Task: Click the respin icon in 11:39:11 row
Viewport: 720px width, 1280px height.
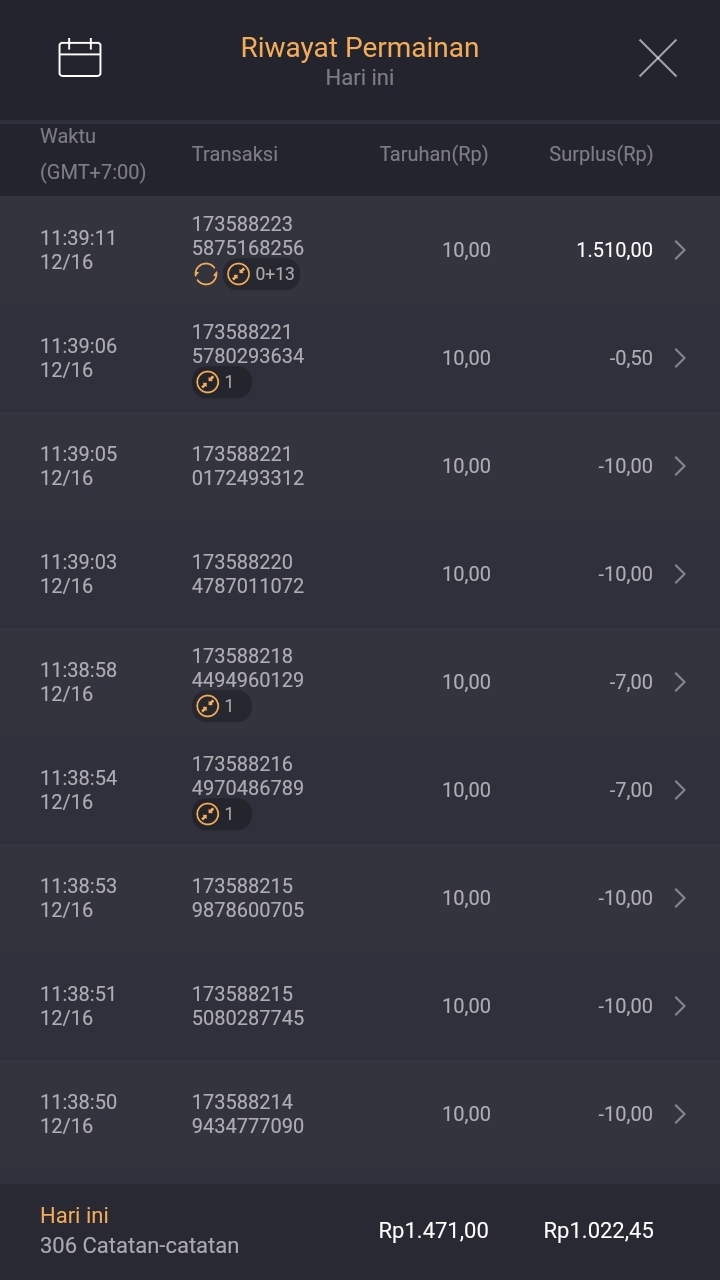Action: click(205, 274)
